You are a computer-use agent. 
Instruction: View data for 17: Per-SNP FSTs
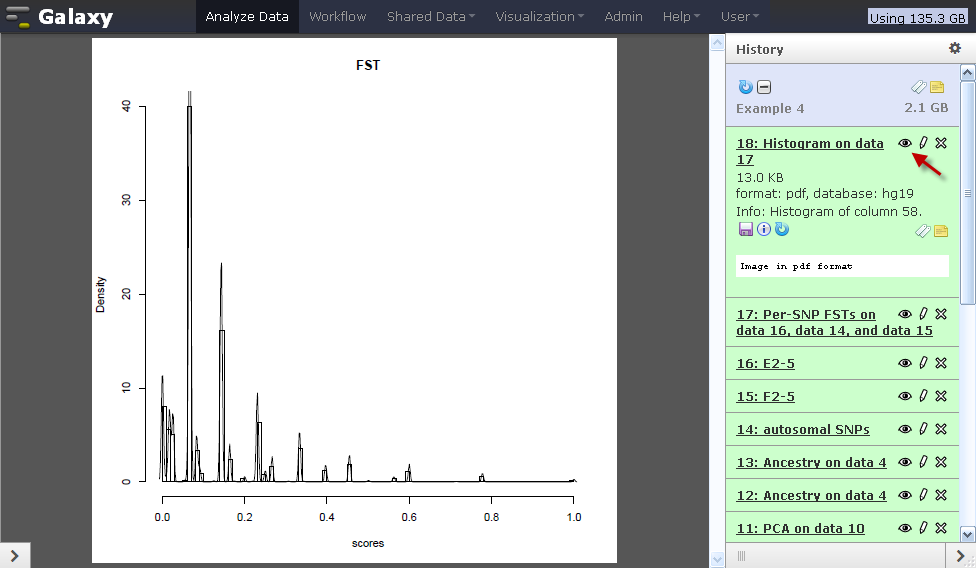point(905,314)
